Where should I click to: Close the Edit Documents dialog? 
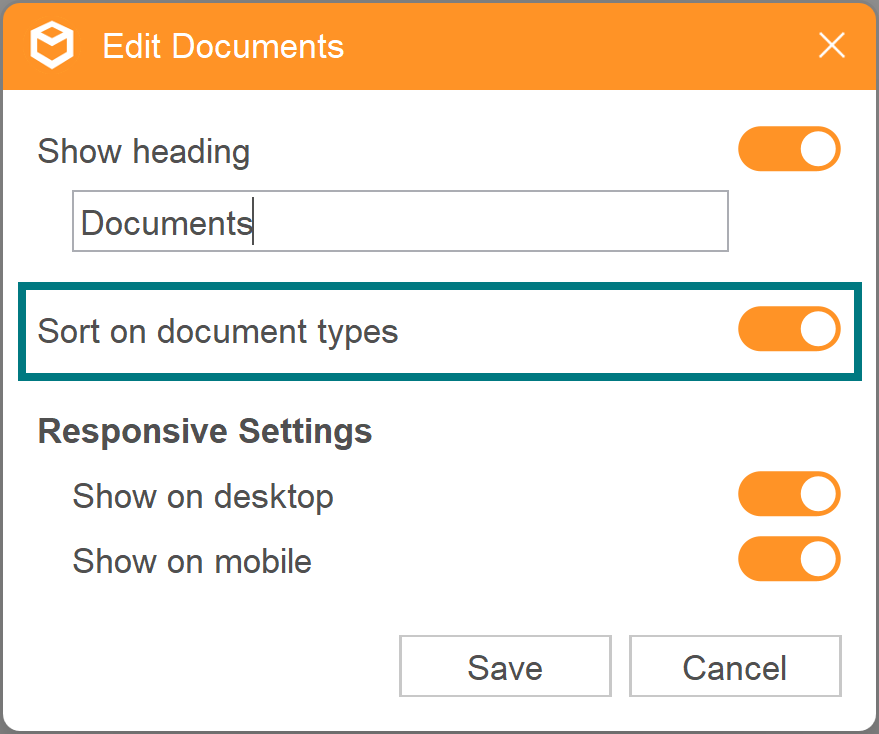tap(831, 46)
